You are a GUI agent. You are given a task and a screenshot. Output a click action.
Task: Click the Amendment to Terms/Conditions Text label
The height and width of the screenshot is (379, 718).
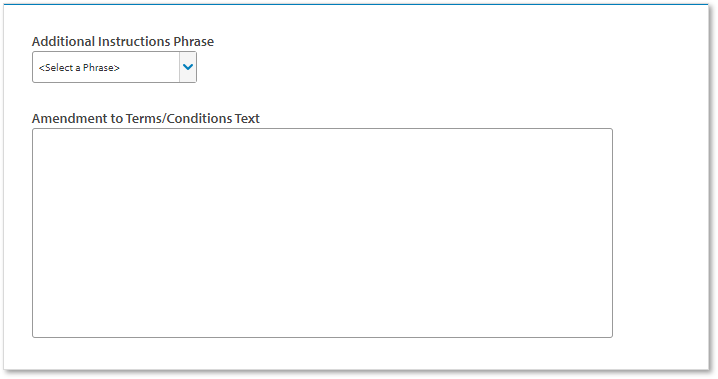146,118
